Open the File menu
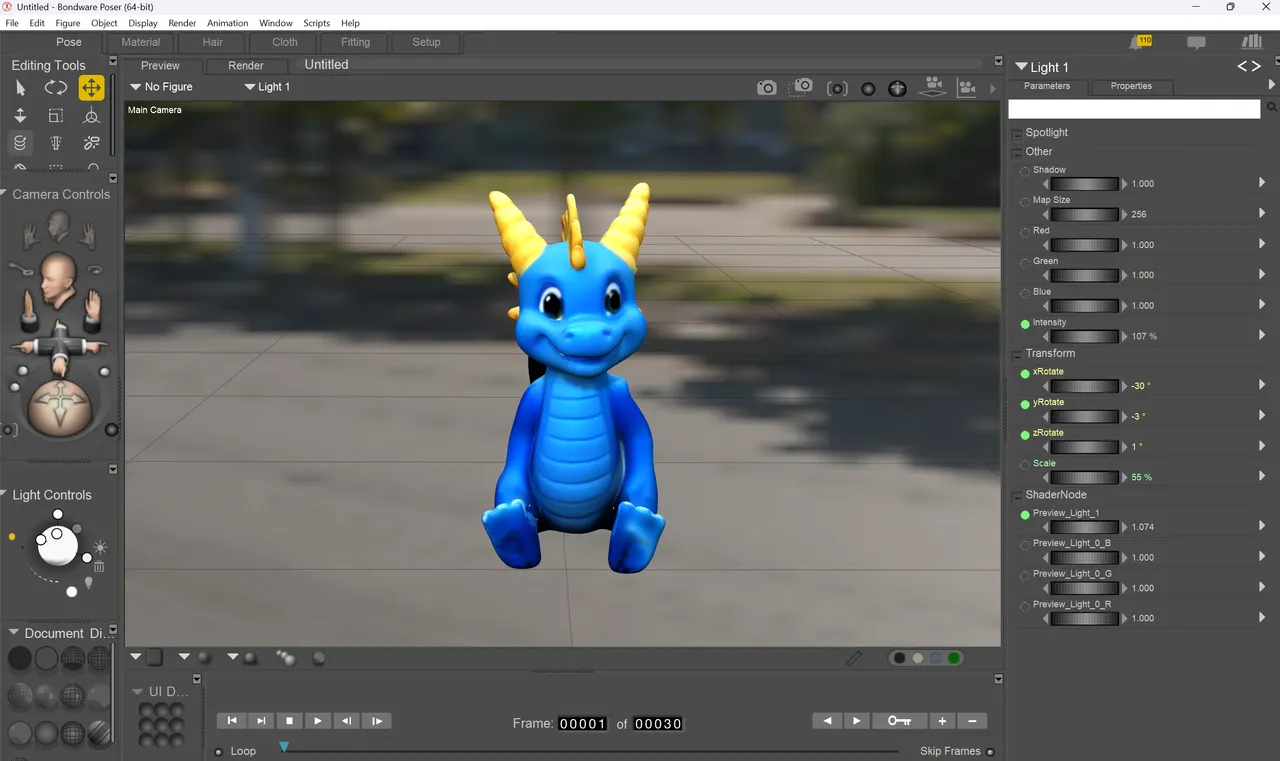This screenshot has height=761, width=1280. (x=12, y=23)
